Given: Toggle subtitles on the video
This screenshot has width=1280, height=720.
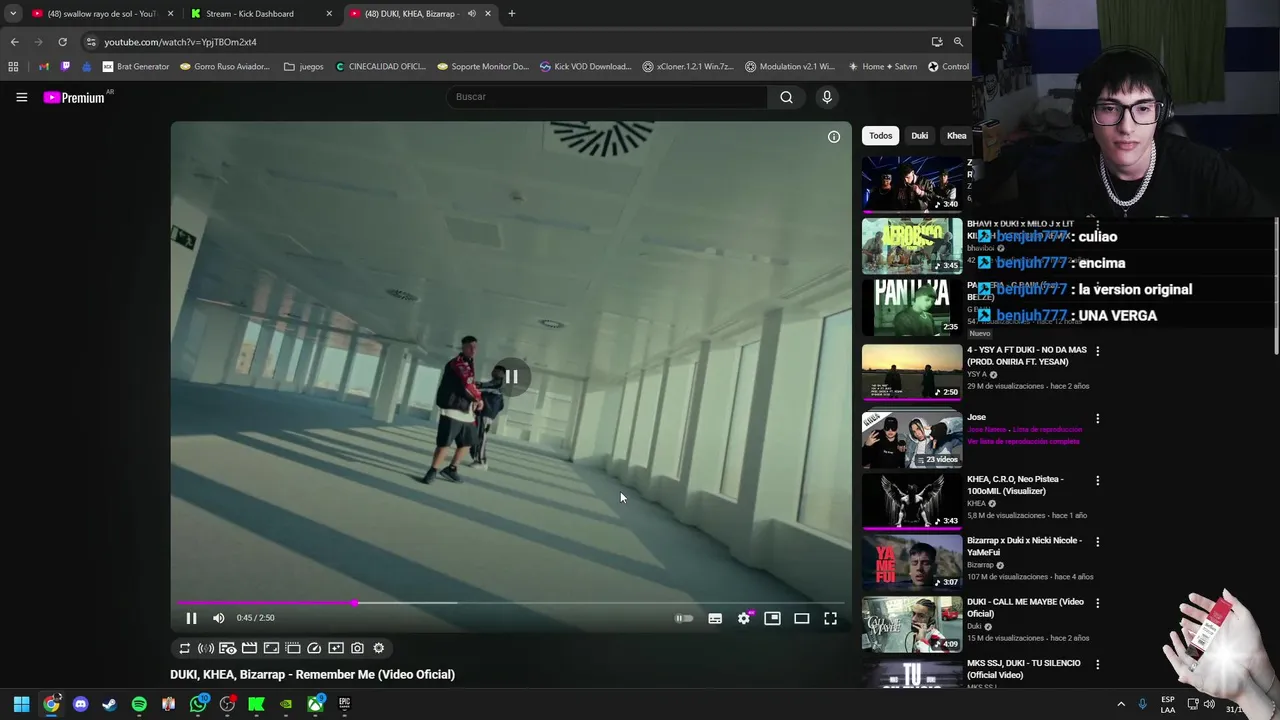Looking at the screenshot, I should [x=715, y=618].
